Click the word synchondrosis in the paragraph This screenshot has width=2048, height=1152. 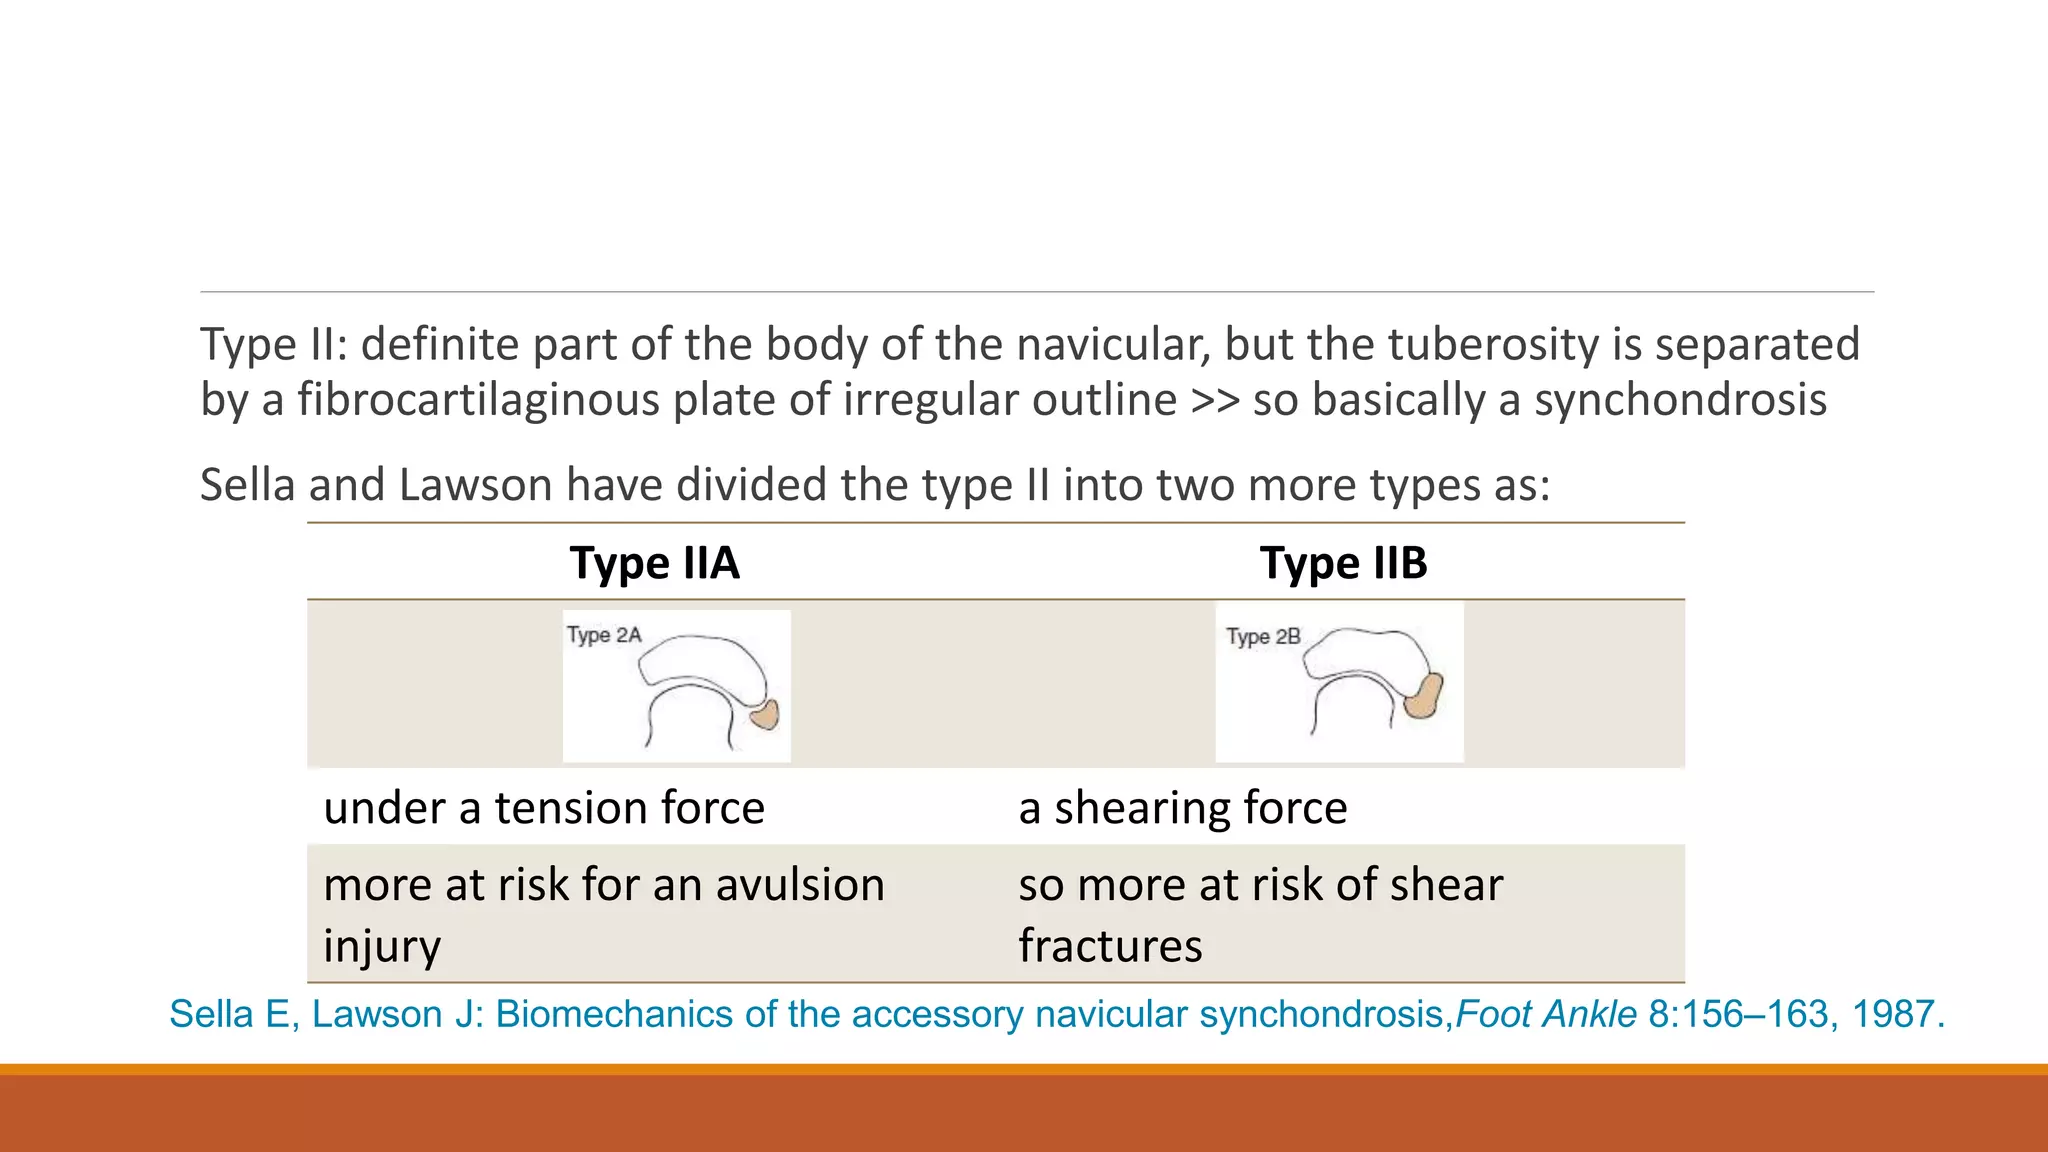coord(1680,400)
